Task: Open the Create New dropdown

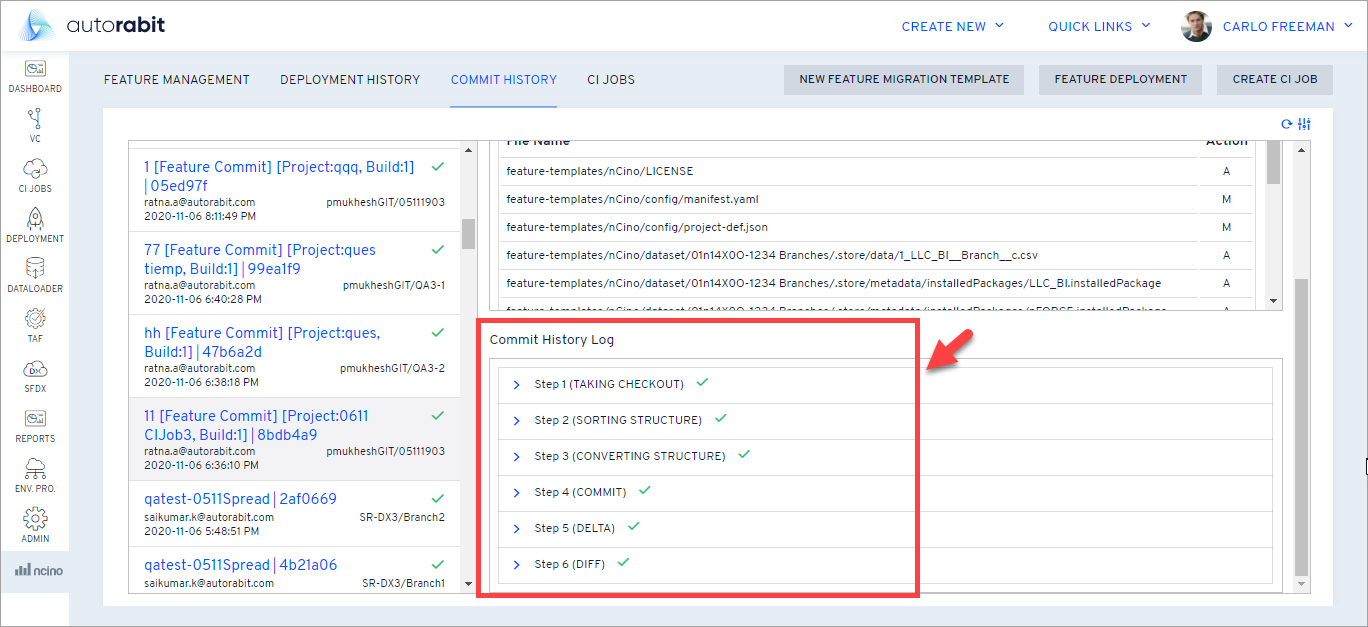Action: pos(952,27)
